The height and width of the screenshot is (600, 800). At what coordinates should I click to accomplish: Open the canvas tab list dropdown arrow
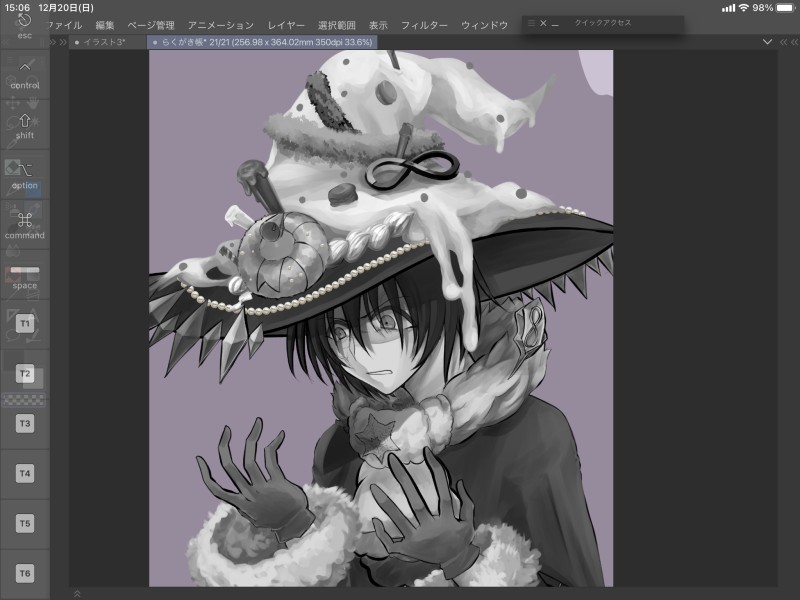(767, 42)
